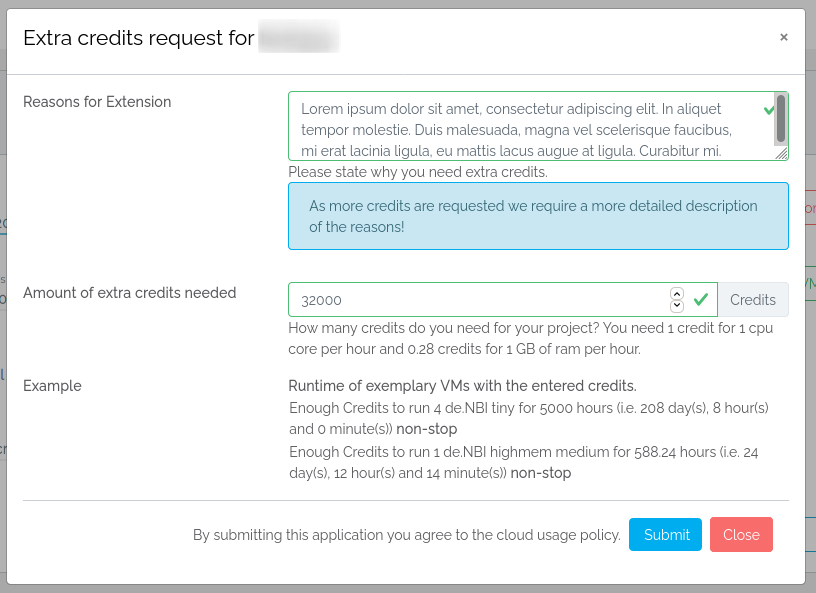This screenshot has height=593, width=816.
Task: Click the resize handle of the reasons text area
Action: [782, 154]
